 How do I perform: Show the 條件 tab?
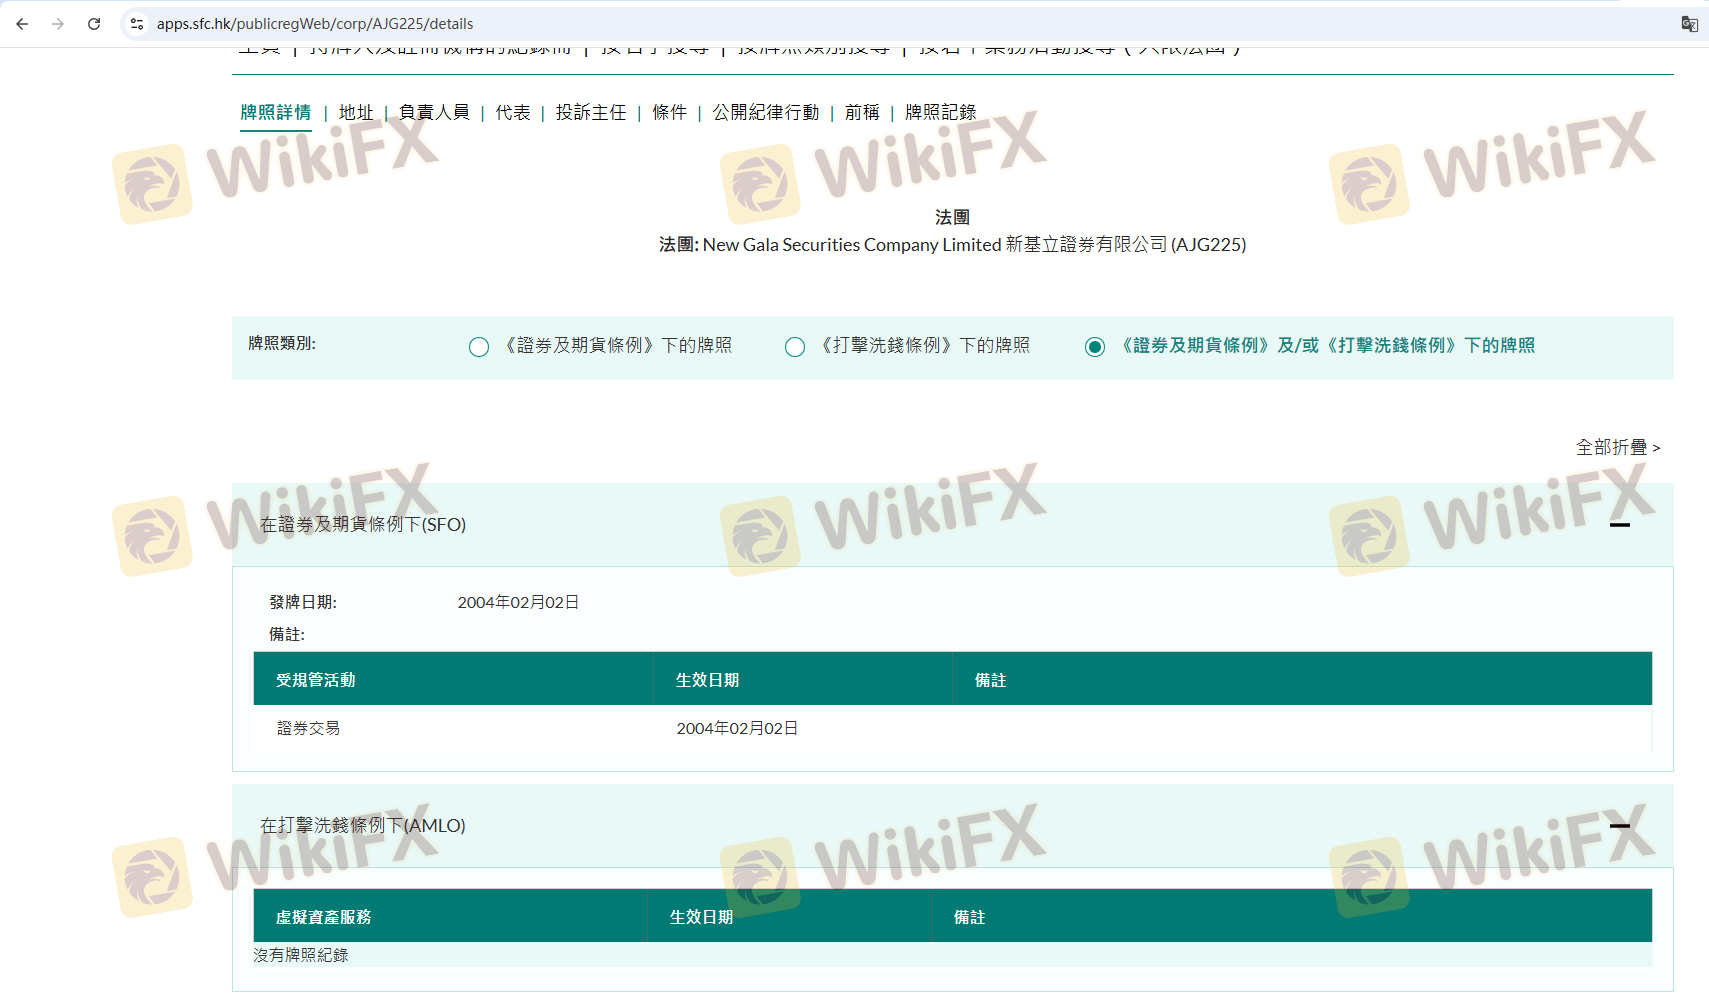670,112
